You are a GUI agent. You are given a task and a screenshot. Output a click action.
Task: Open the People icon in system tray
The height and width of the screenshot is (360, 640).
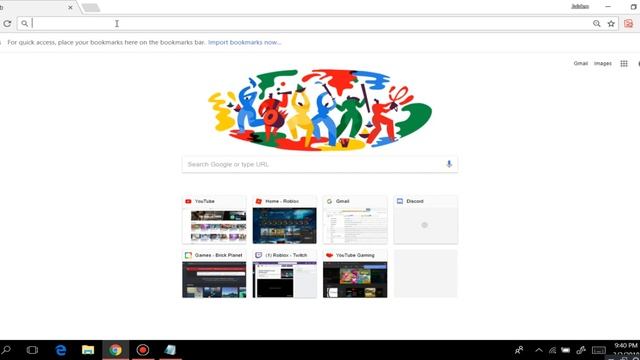(519, 350)
